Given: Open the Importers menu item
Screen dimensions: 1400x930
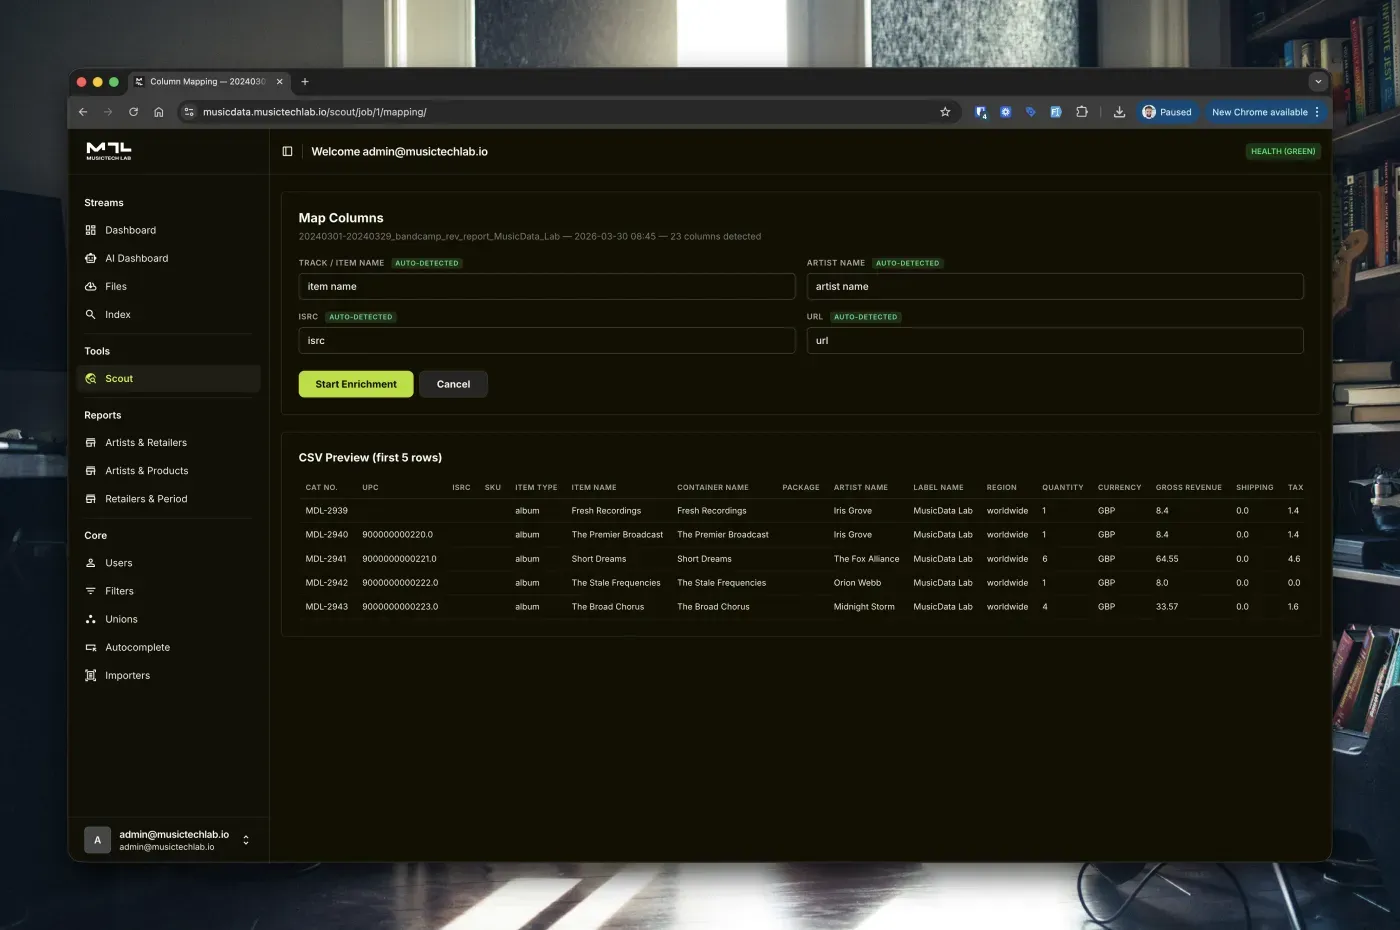Looking at the screenshot, I should click(127, 676).
